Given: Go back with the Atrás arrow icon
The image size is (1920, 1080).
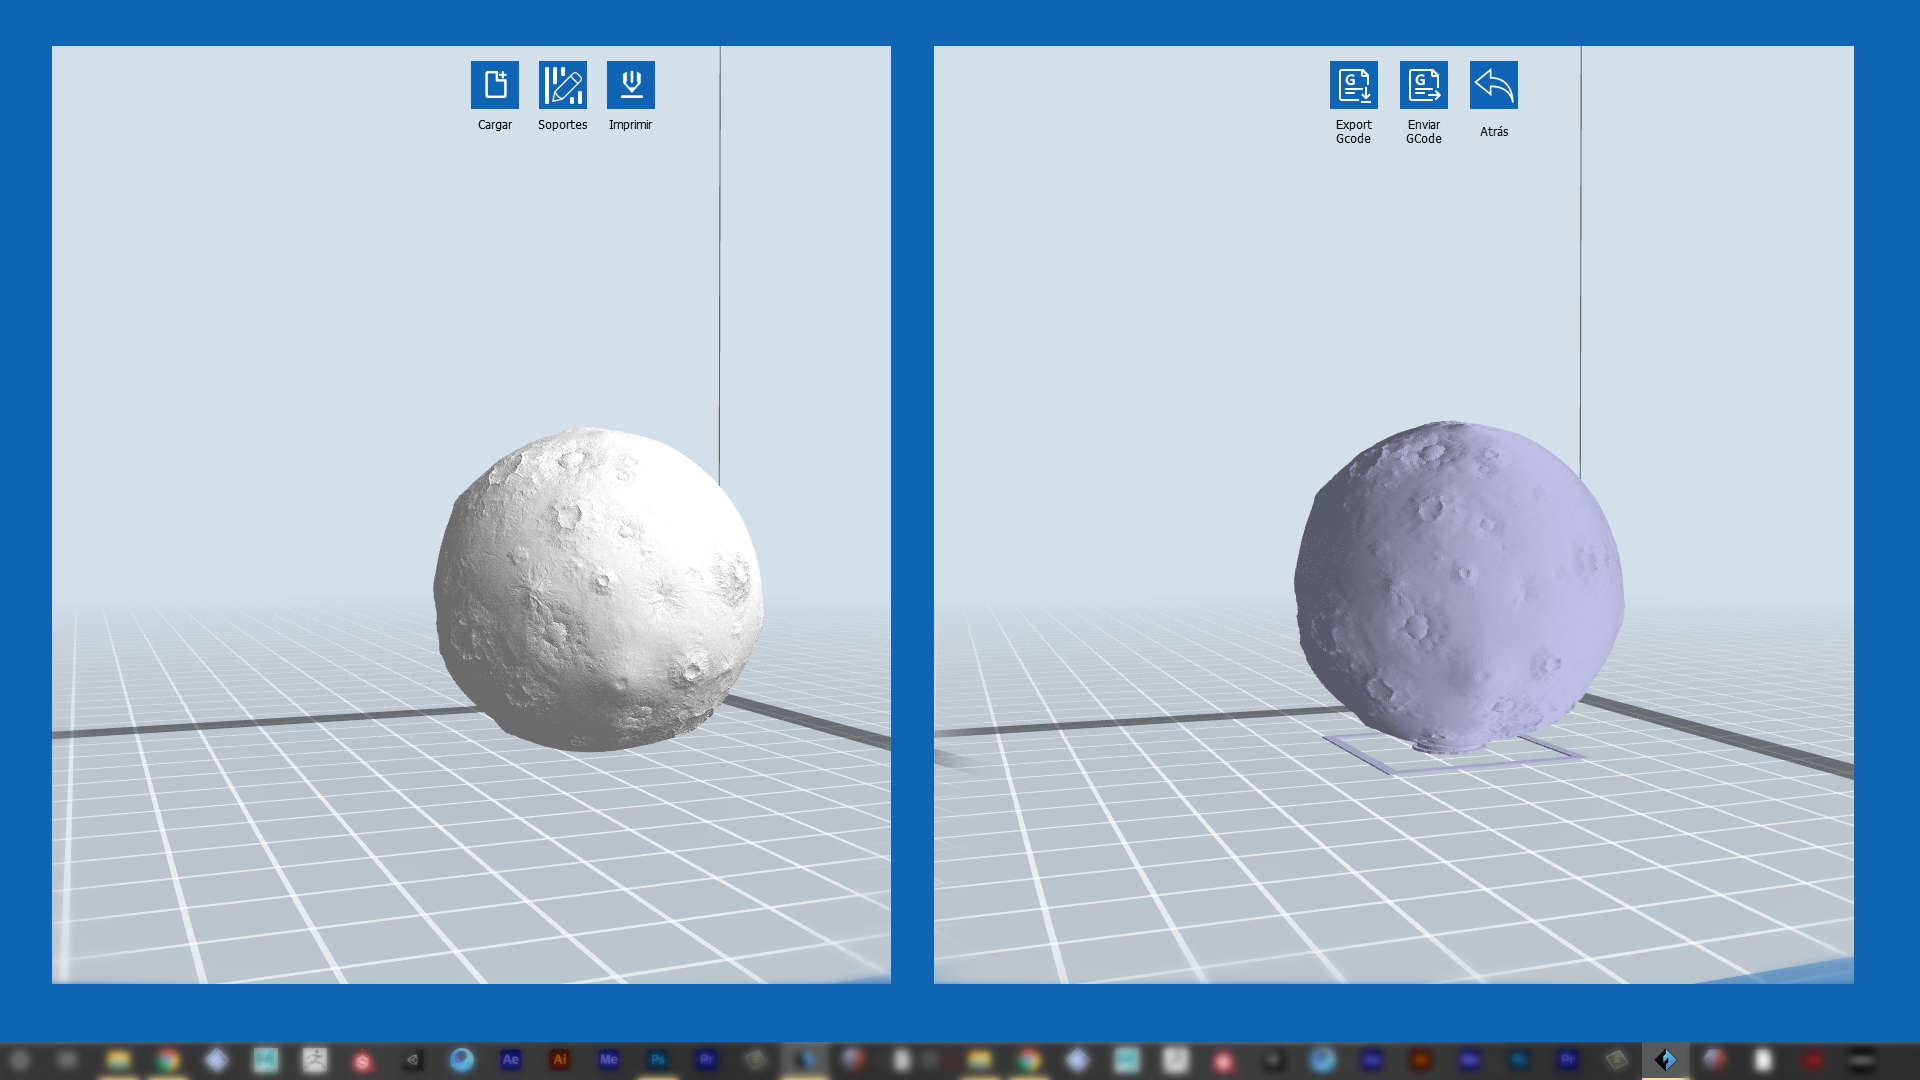Looking at the screenshot, I should point(1493,85).
